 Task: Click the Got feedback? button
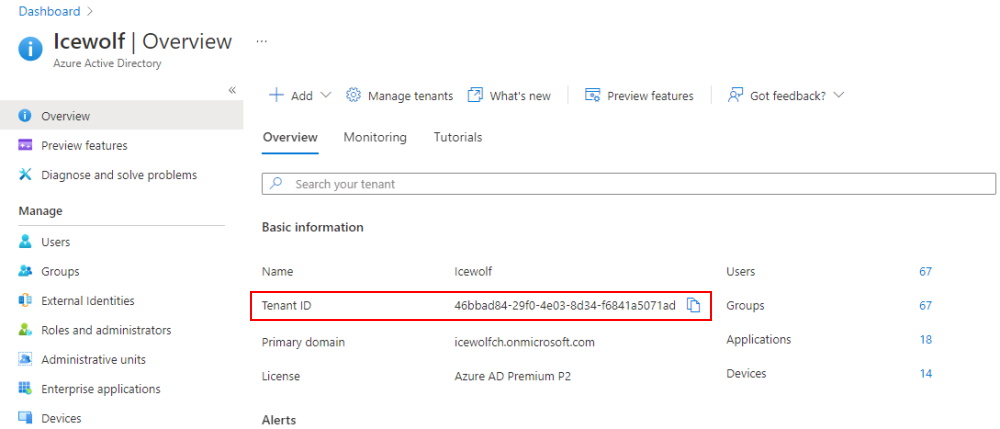[786, 95]
